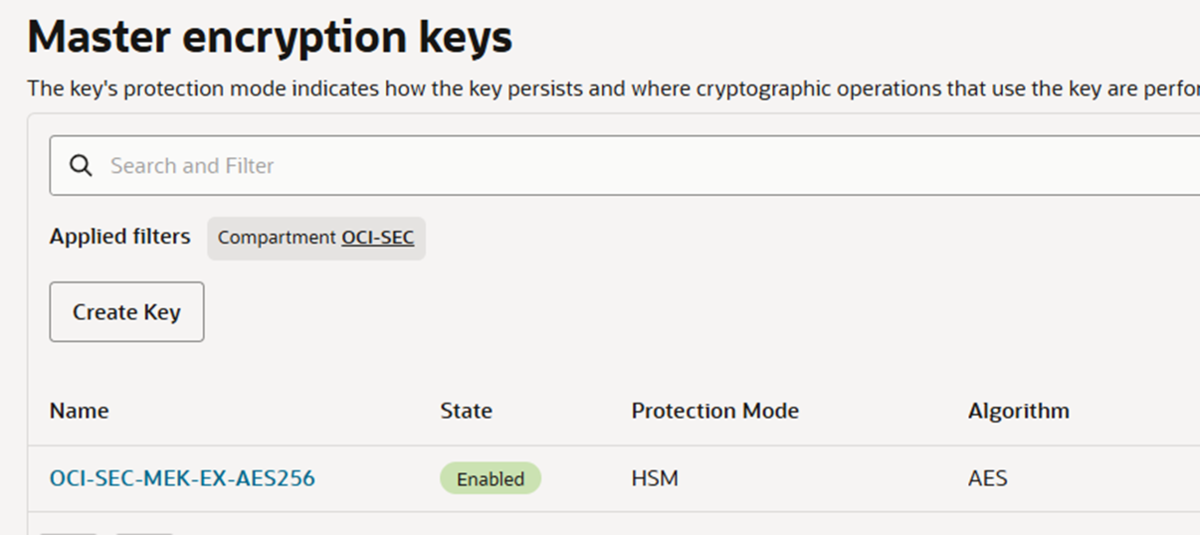Click the protection mode description text
The image size is (1200, 535).
point(614,89)
